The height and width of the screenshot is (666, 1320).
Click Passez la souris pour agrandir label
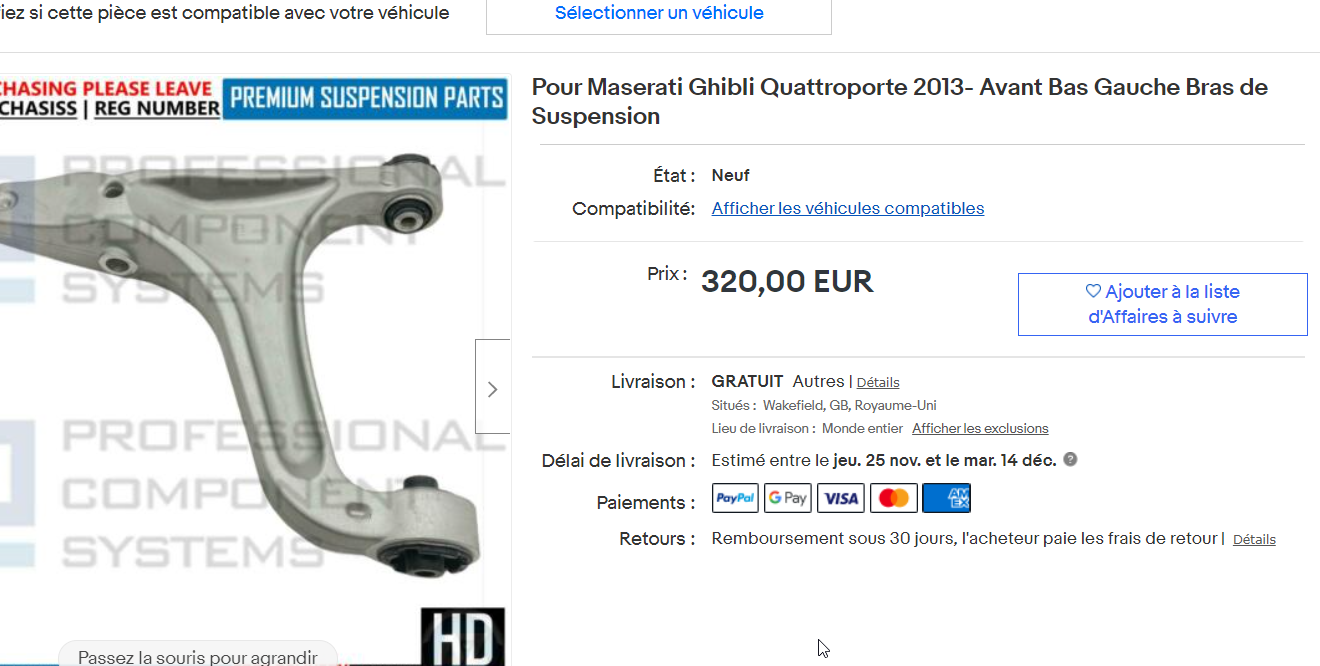(198, 656)
